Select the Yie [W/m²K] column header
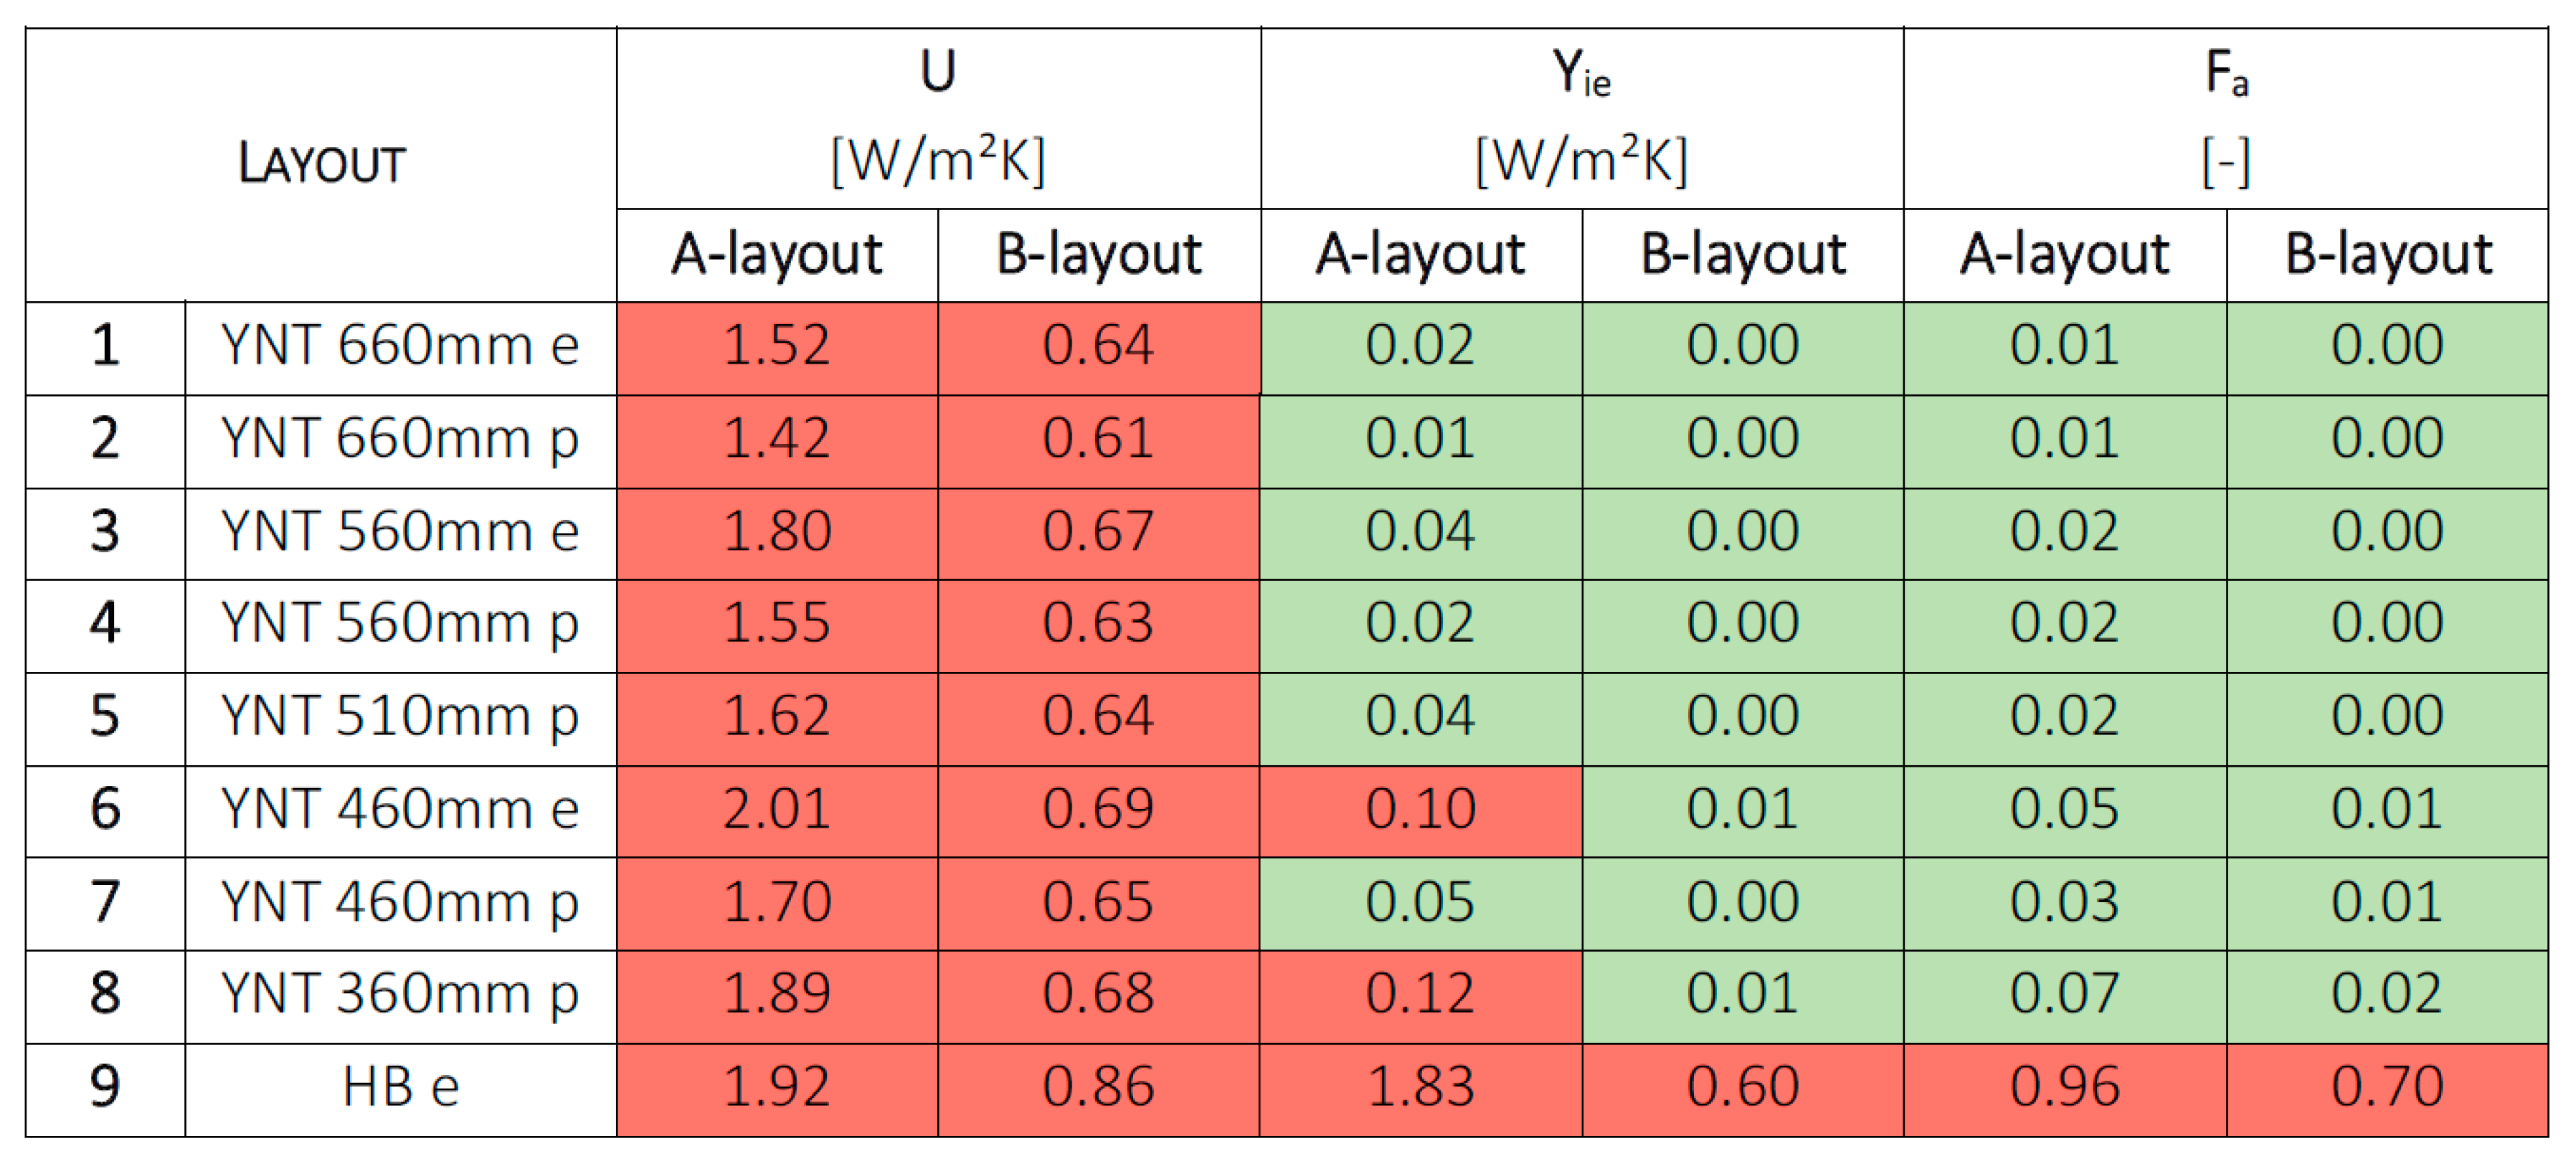Image resolution: width=2576 pixels, height=1174 pixels. (x=1581, y=118)
